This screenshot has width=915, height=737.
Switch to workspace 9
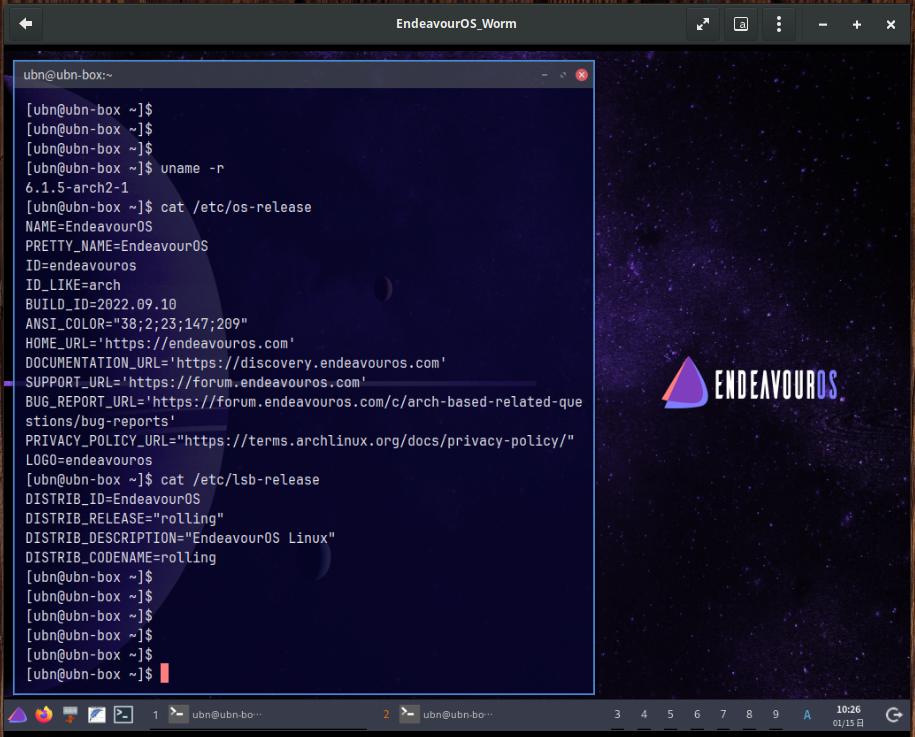776,714
